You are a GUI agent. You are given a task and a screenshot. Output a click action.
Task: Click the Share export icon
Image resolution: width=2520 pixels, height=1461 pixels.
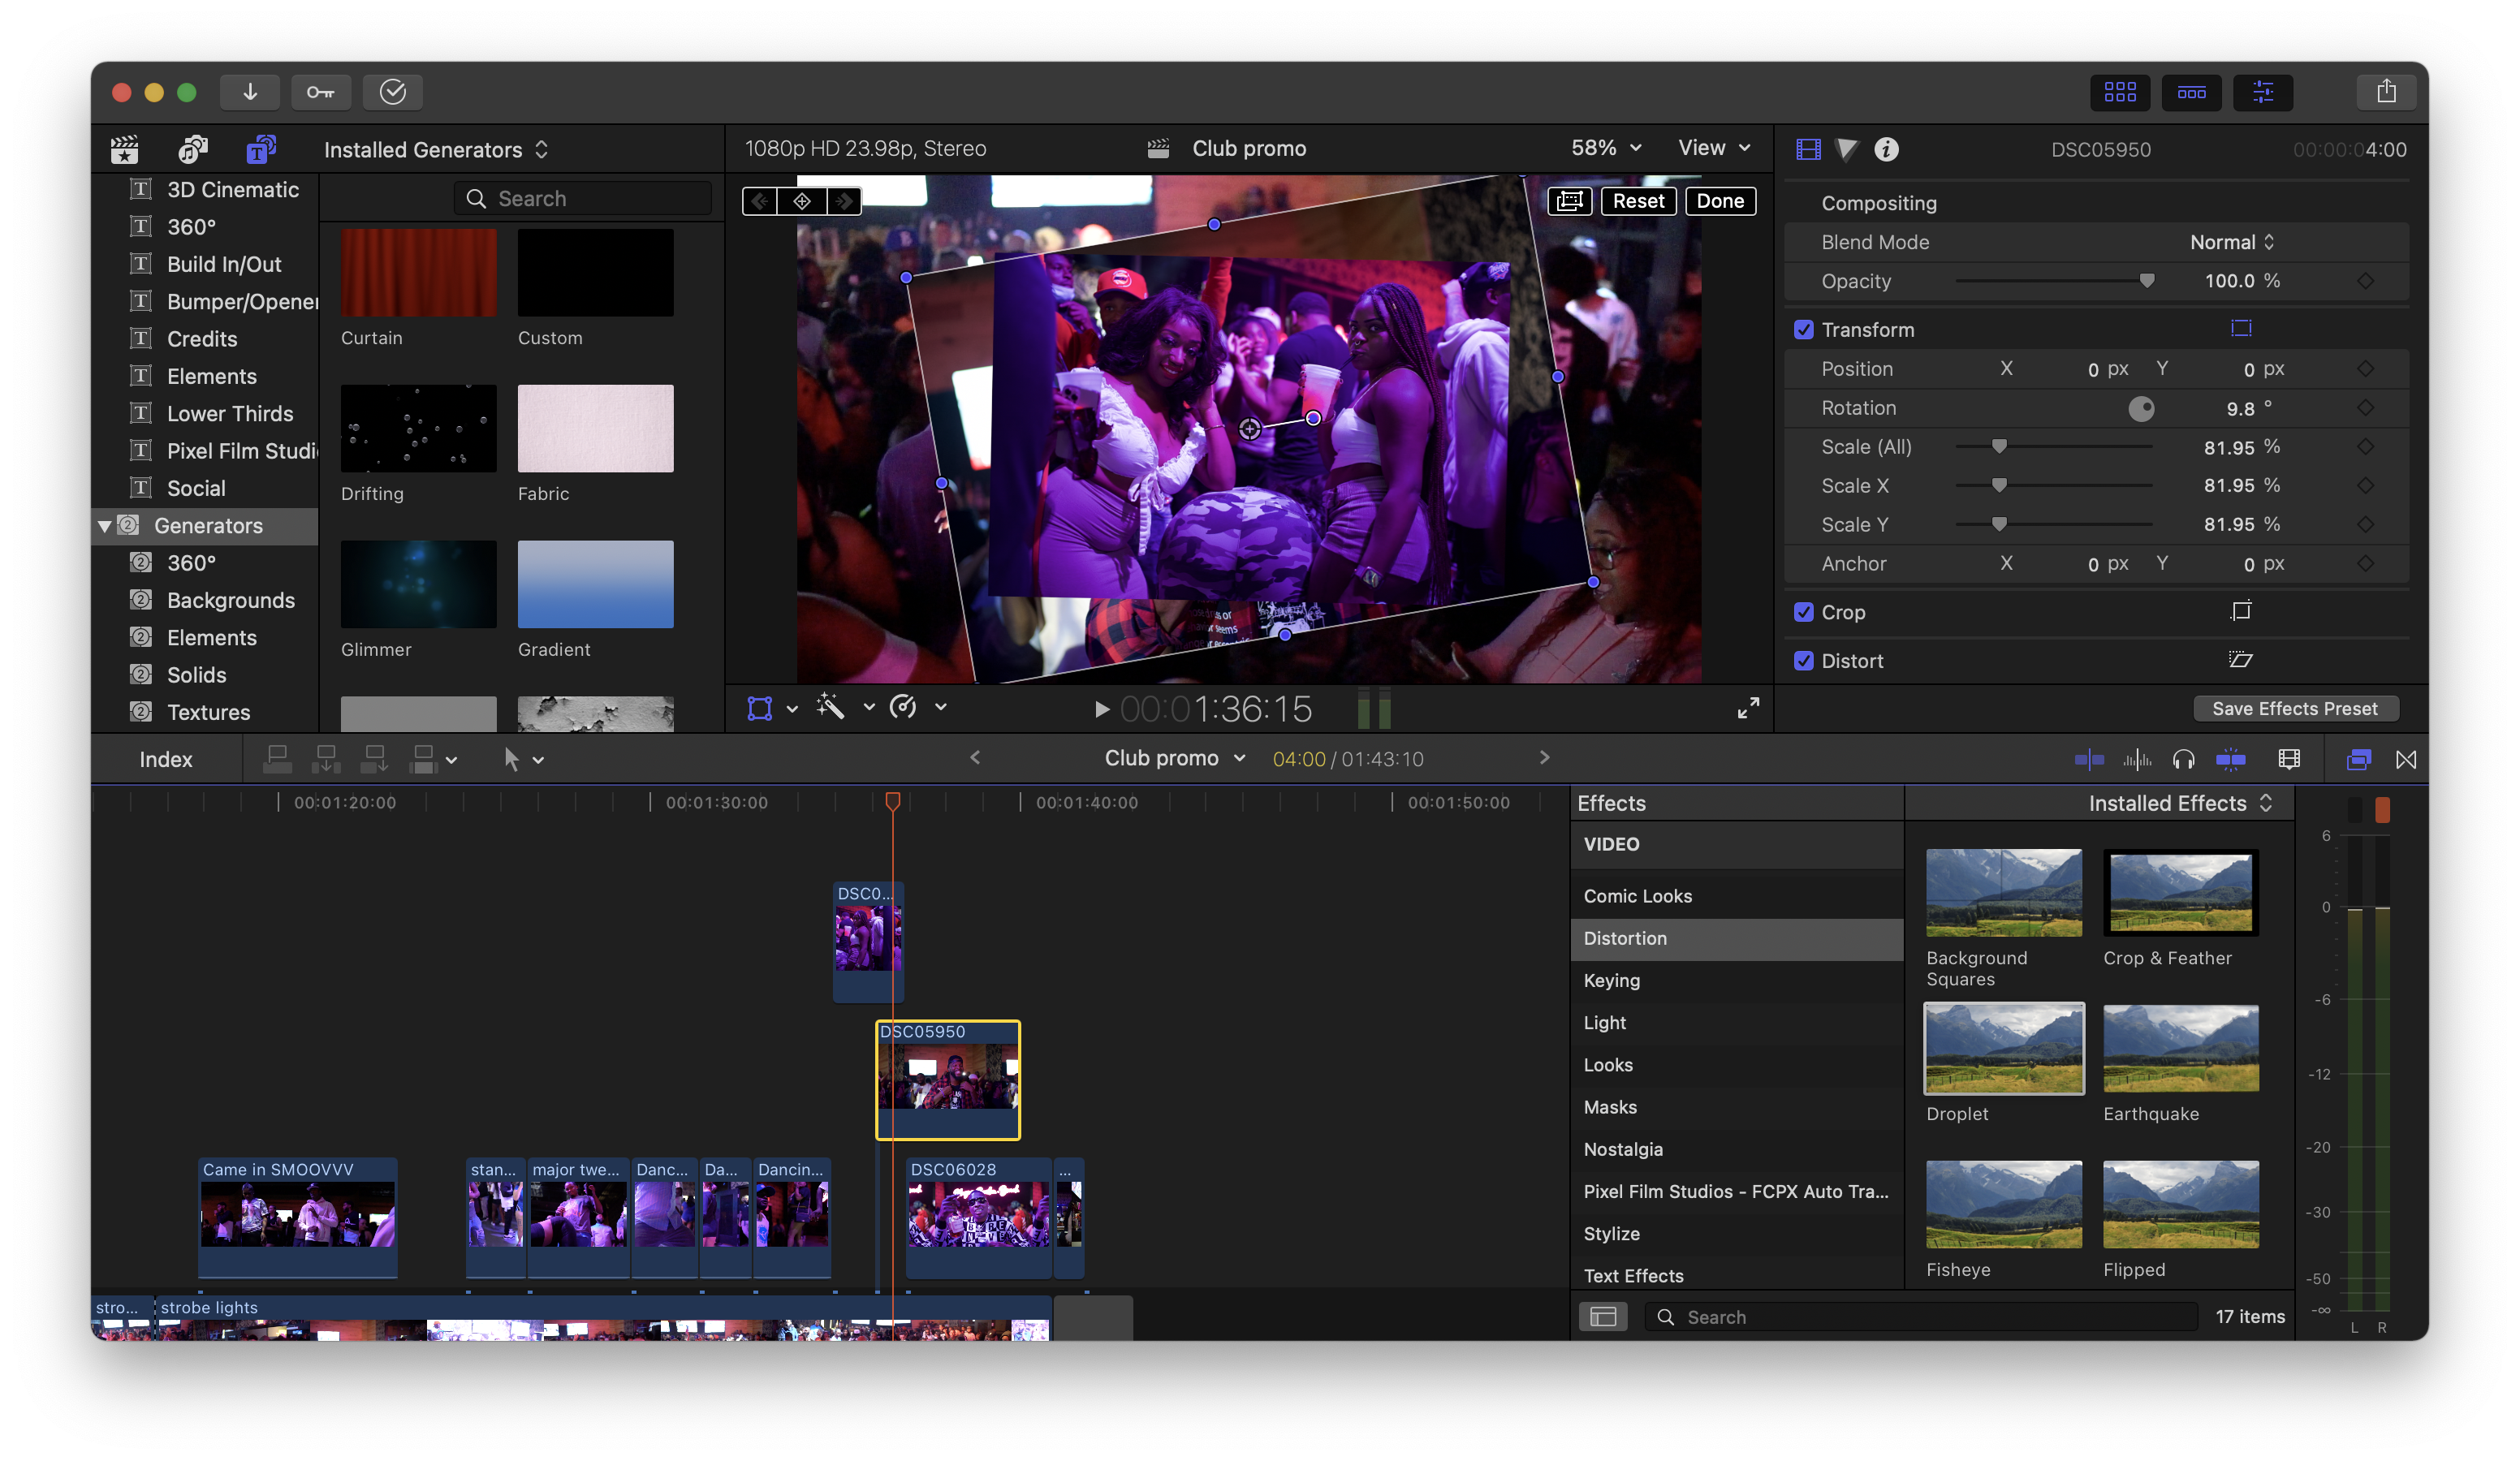click(x=2386, y=92)
